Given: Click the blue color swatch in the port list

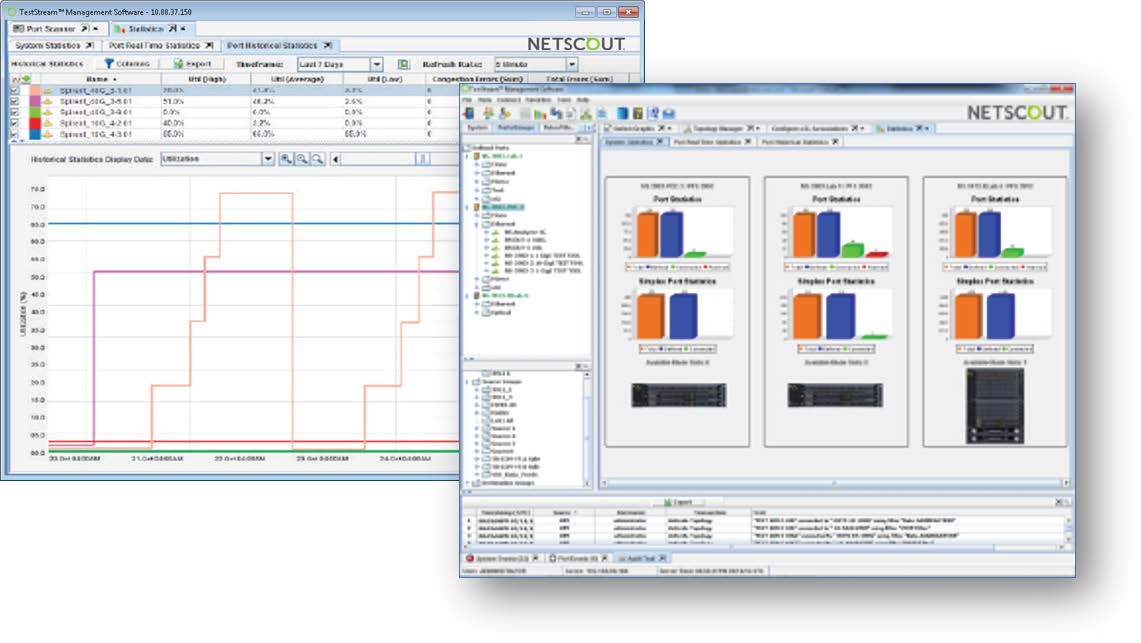Looking at the screenshot, I should [x=34, y=134].
